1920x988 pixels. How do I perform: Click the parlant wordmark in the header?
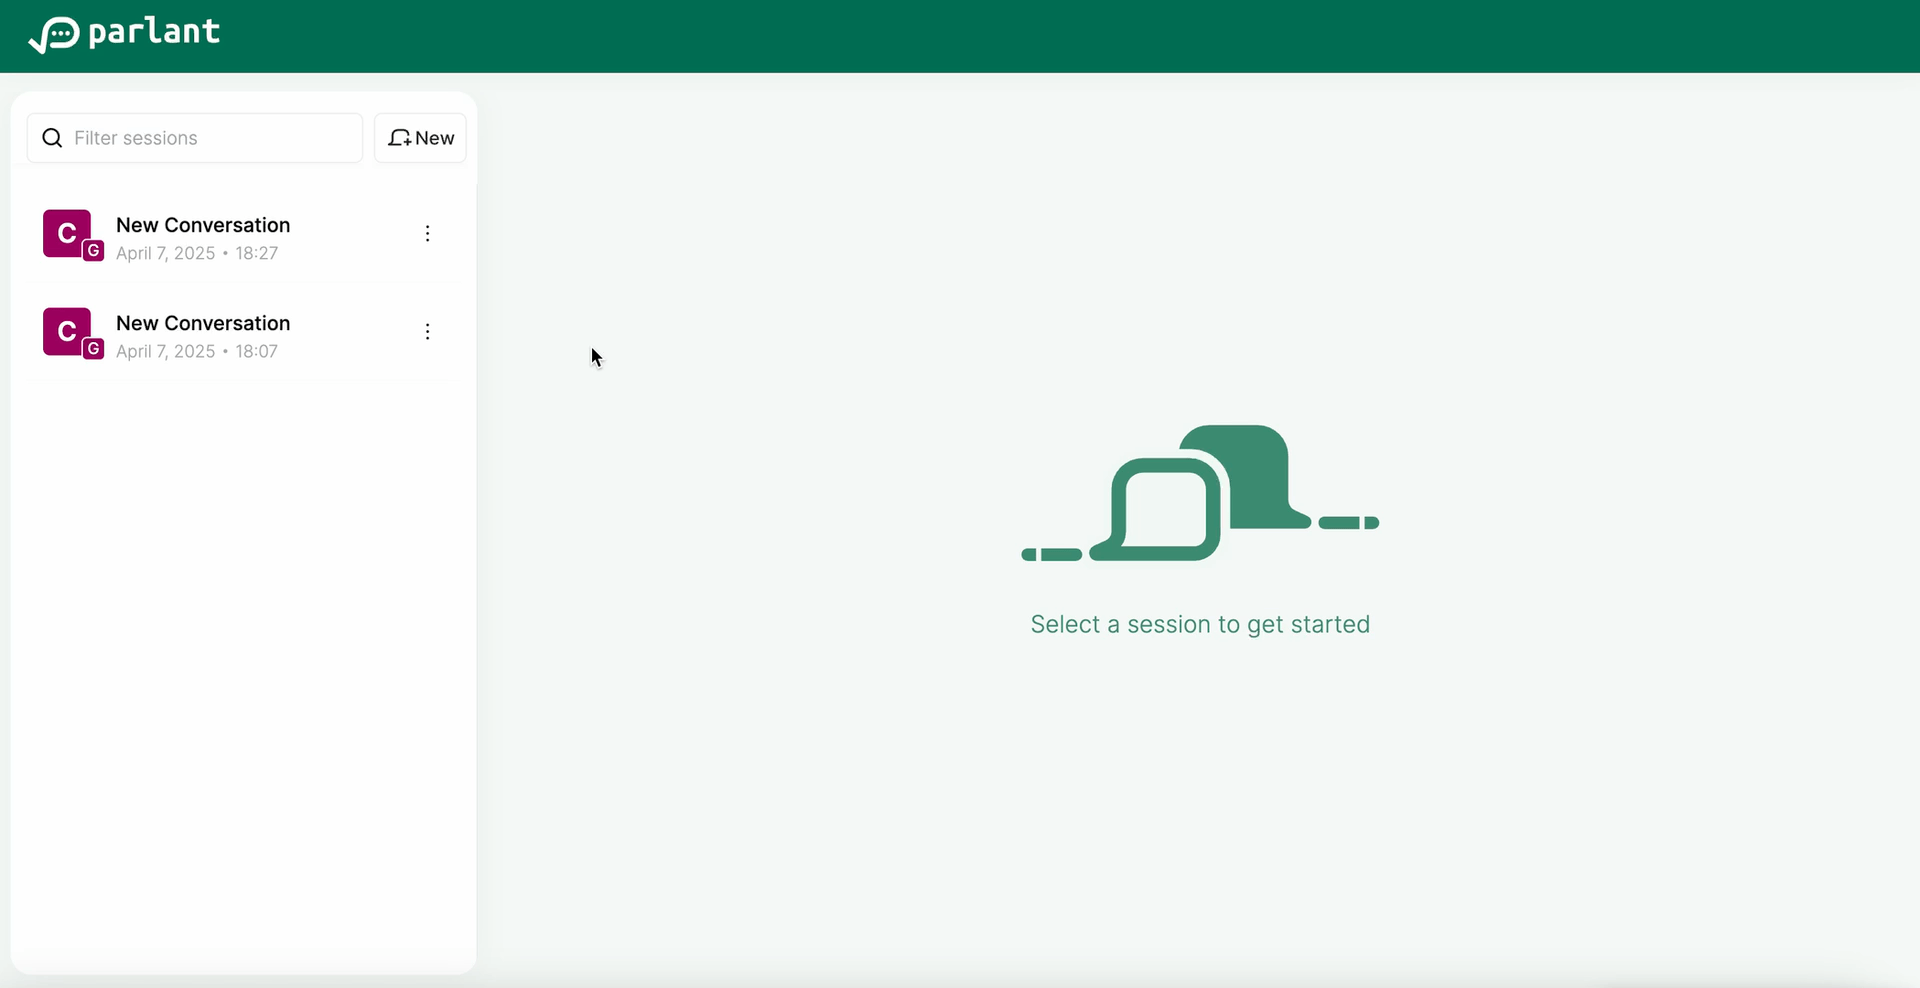[x=154, y=32]
